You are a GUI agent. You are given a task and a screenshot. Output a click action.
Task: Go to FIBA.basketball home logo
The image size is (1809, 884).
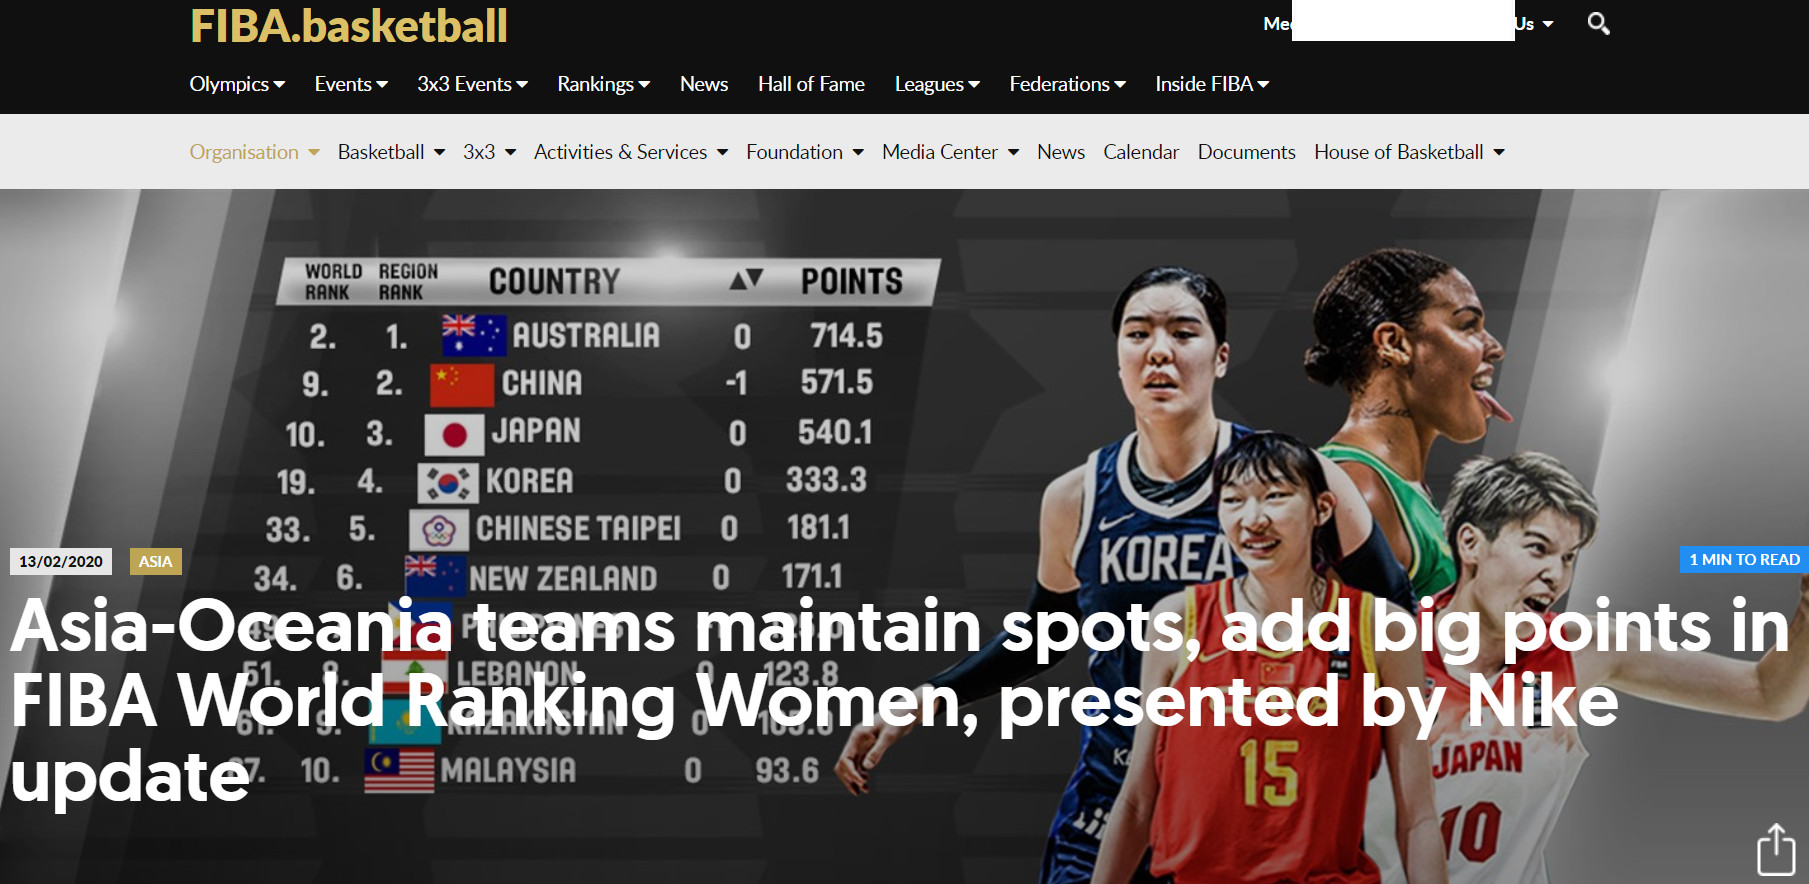pyautogui.click(x=349, y=26)
